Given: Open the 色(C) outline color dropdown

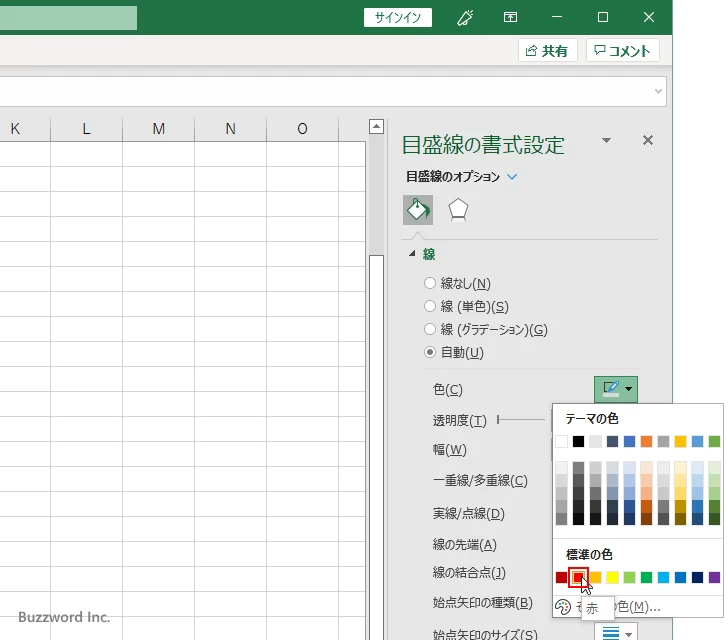Looking at the screenshot, I should click(x=616, y=389).
